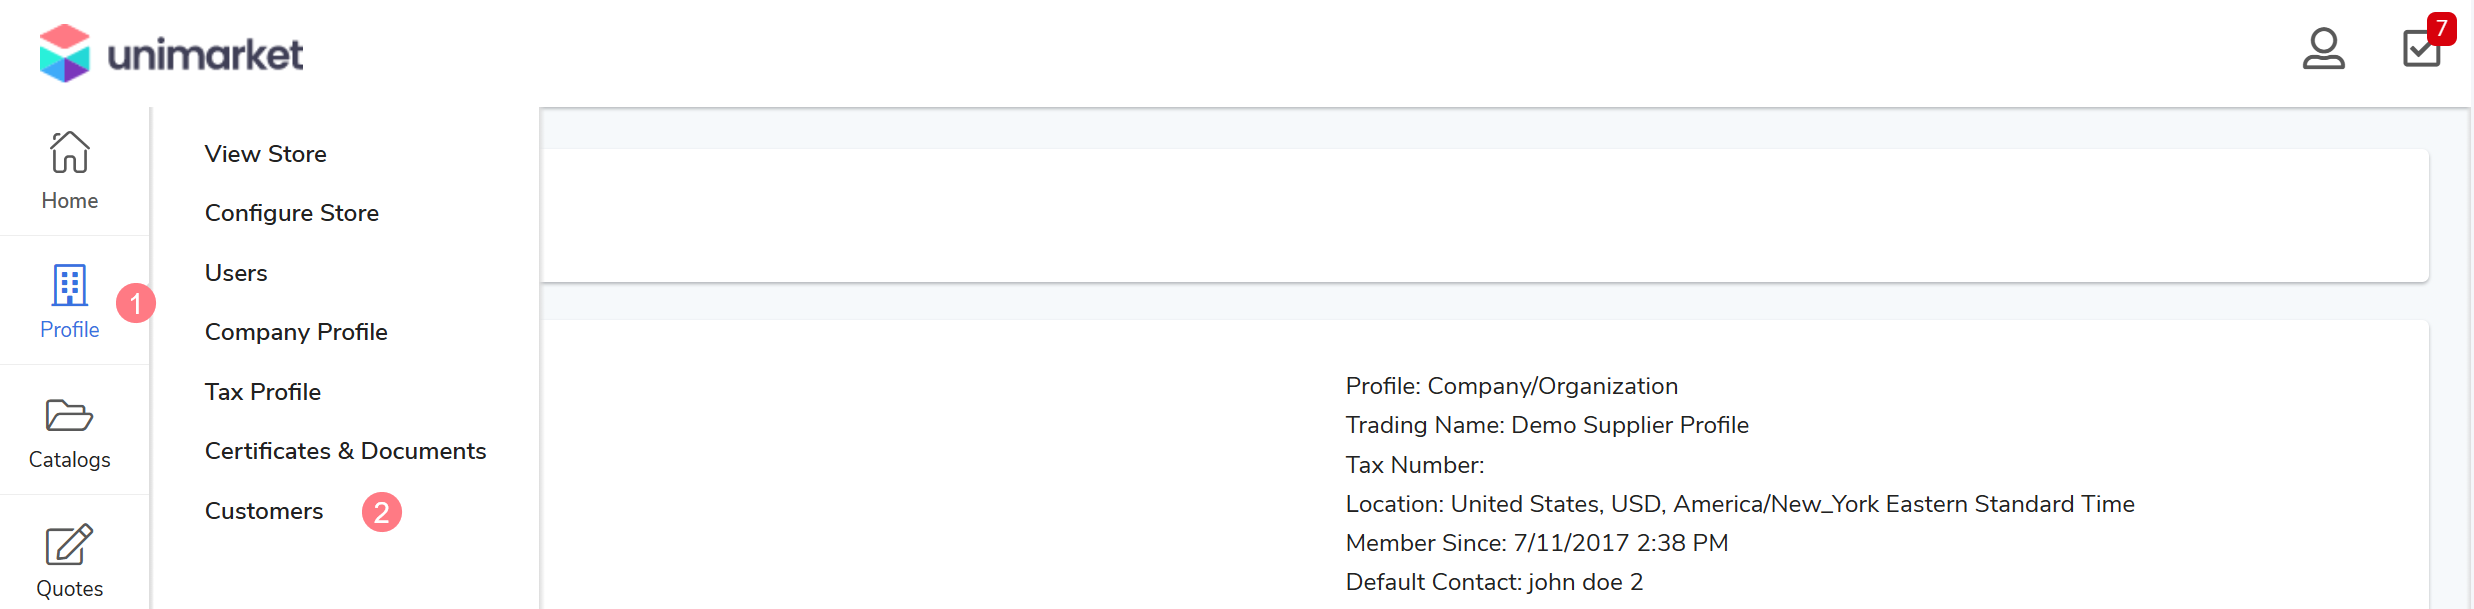Select View Store from the menu
The height and width of the screenshot is (609, 2474).
tap(266, 154)
